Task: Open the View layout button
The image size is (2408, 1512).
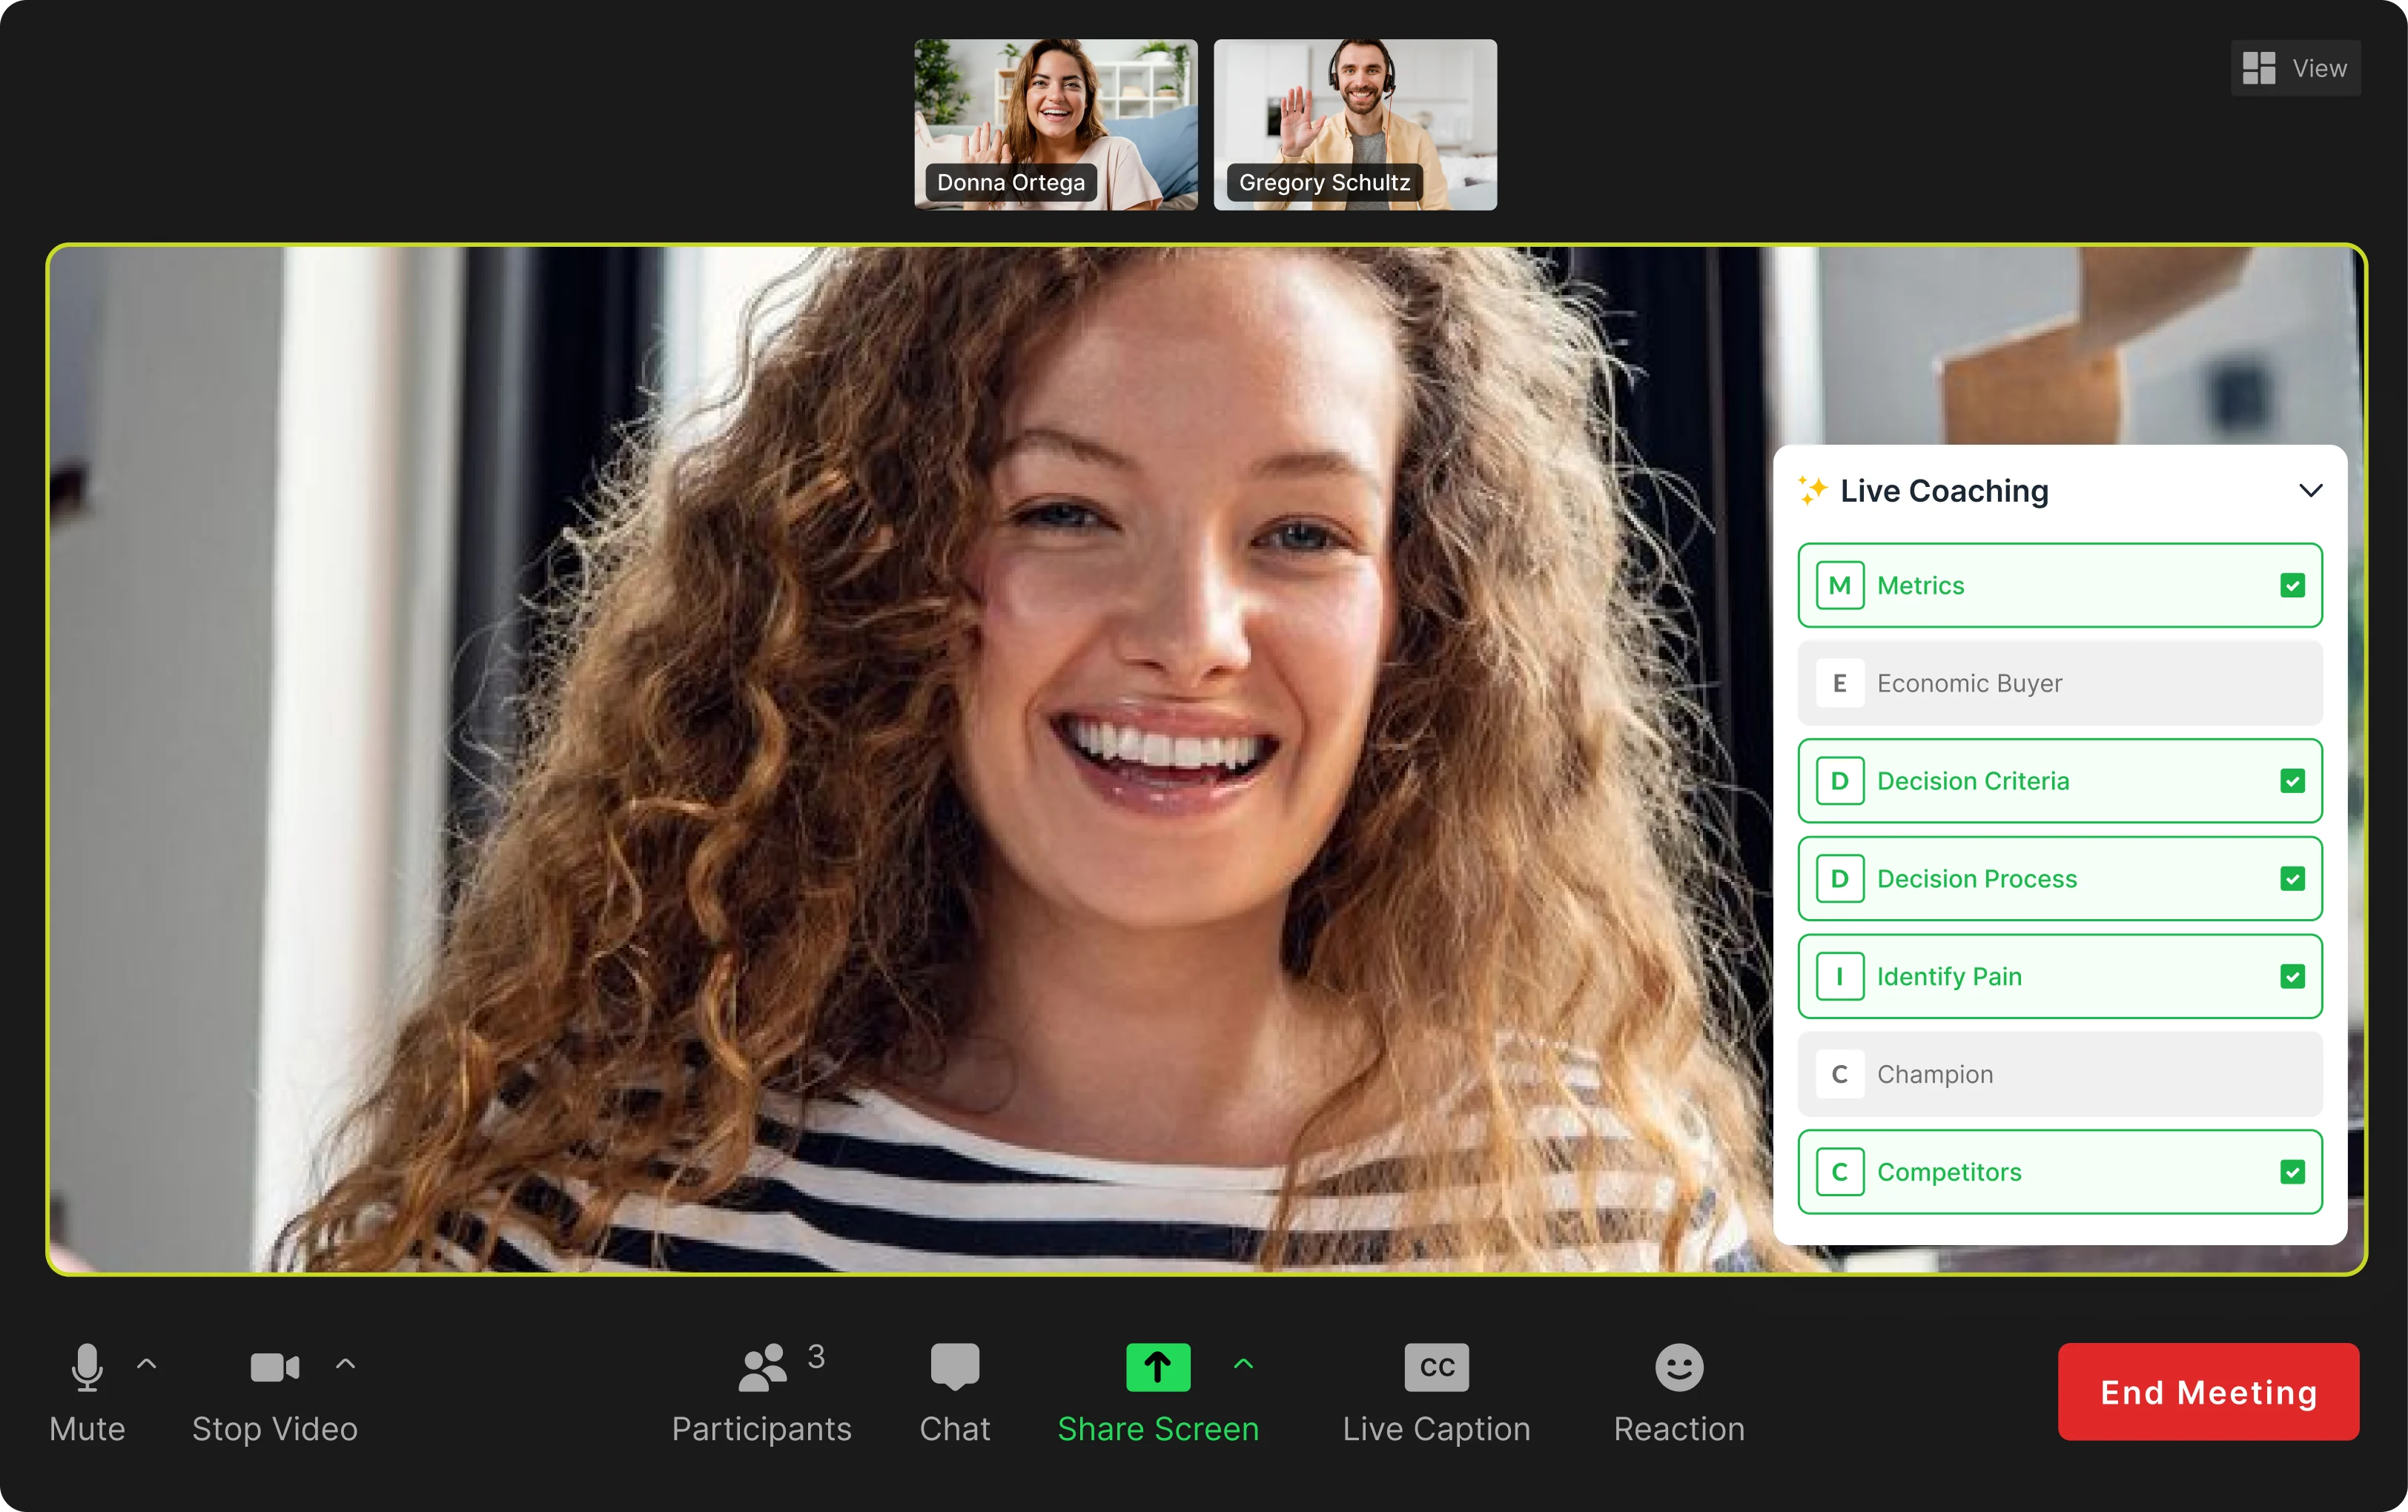Action: pyautogui.click(x=2295, y=68)
